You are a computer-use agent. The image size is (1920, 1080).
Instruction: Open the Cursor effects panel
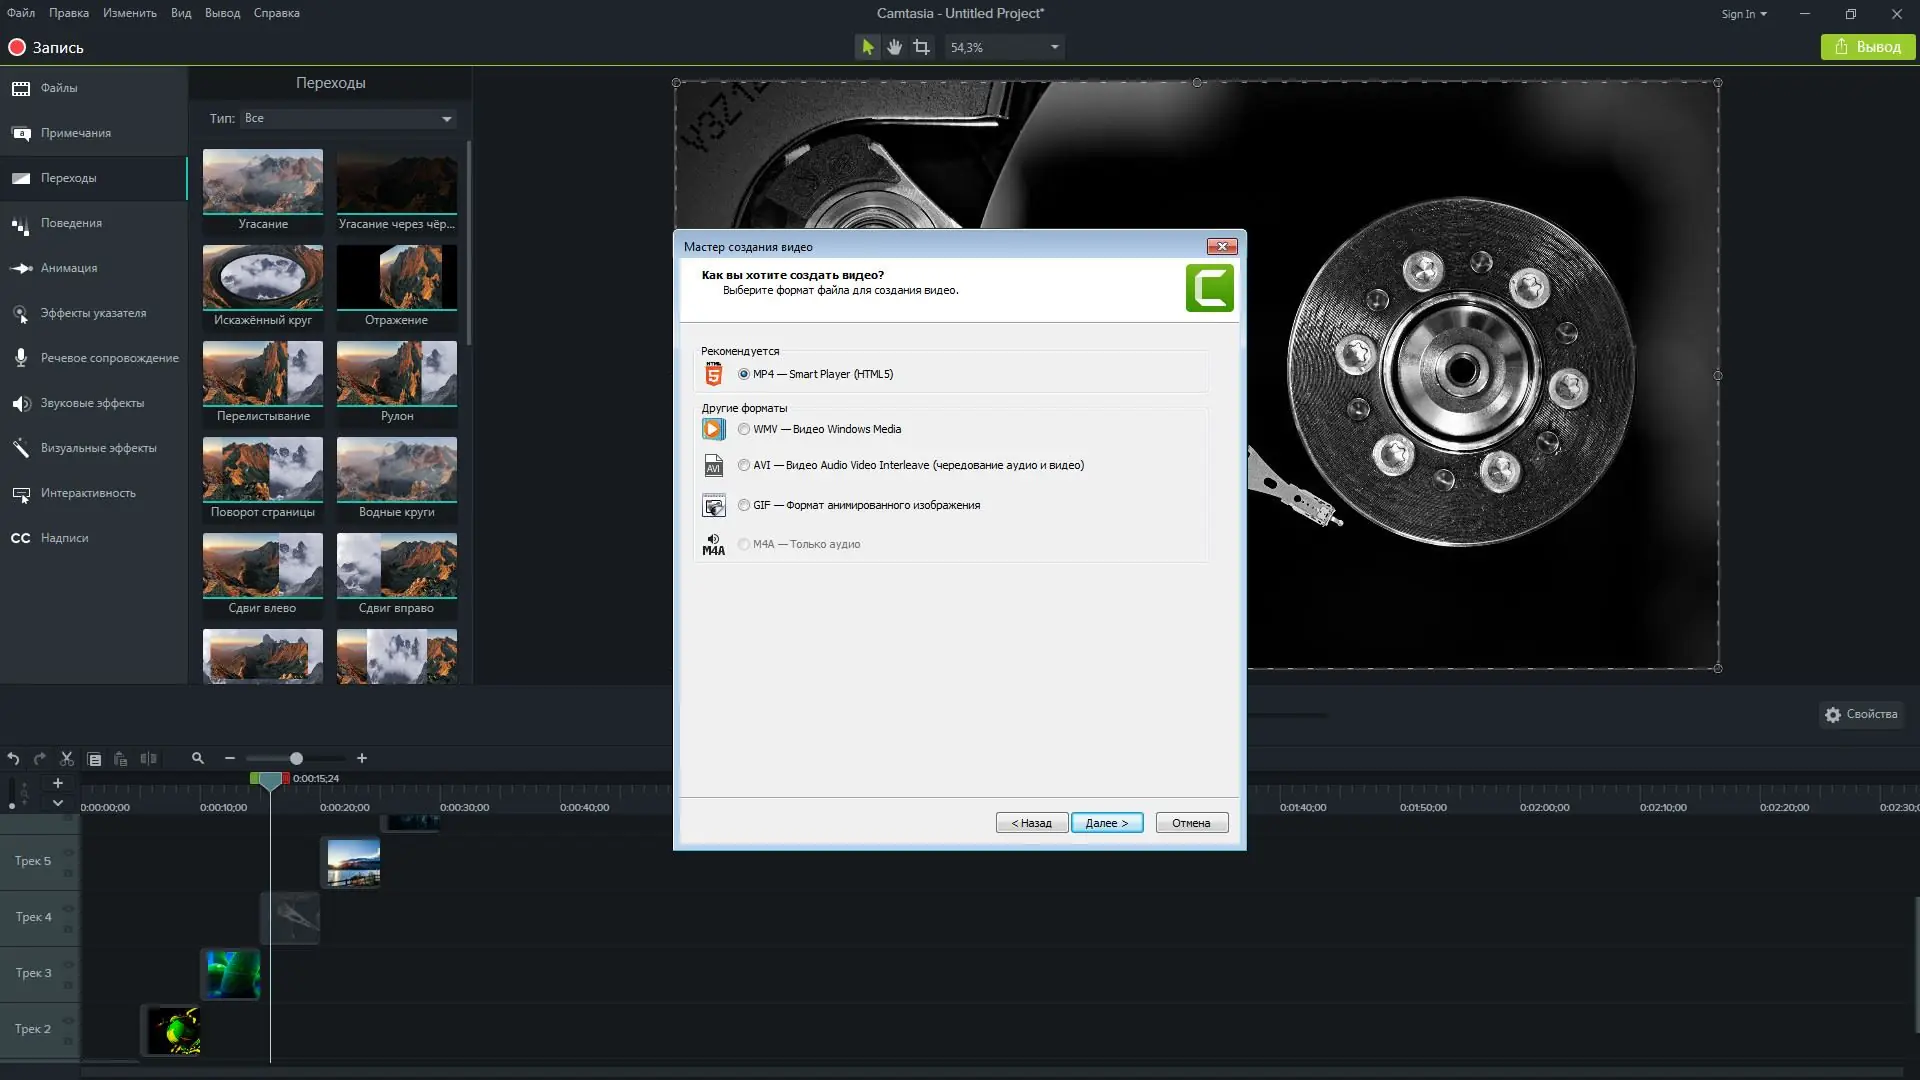coord(94,313)
